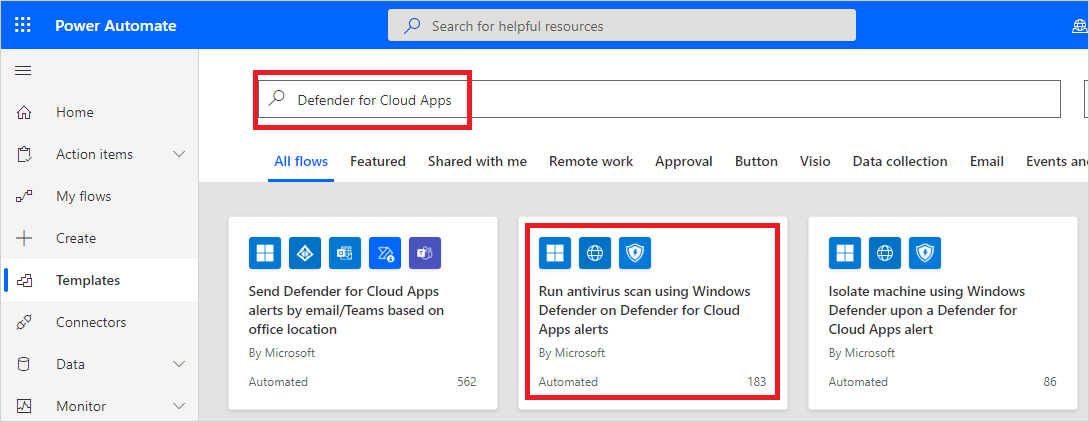Click the Create plus icon
The image size is (1089, 422).
coord(24,238)
